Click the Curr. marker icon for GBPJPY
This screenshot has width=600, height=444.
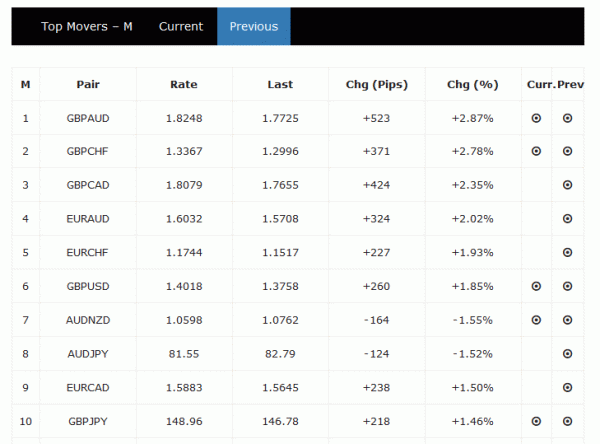pyautogui.click(x=536, y=421)
